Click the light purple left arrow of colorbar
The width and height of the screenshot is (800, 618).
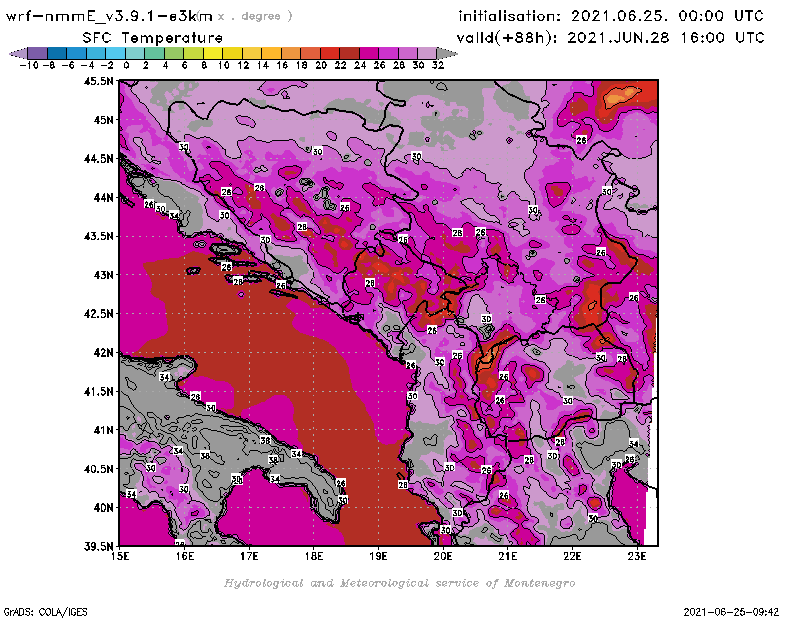17,53
